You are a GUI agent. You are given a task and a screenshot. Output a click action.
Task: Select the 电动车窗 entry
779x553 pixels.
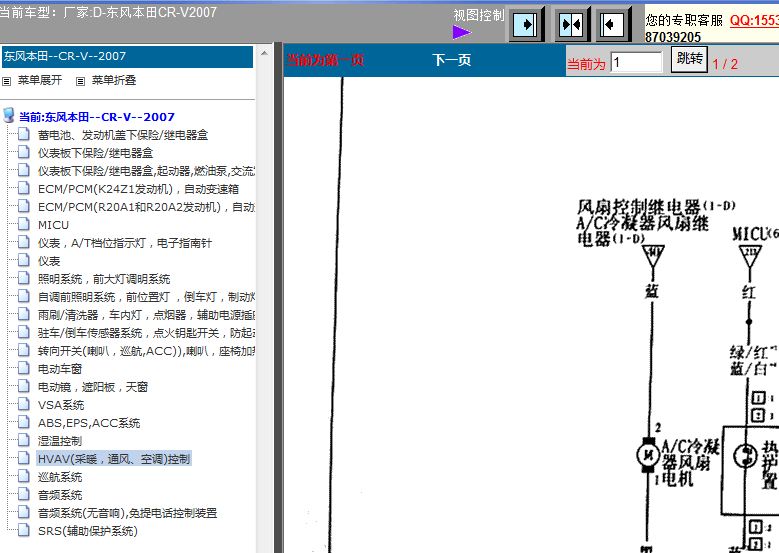coord(60,369)
